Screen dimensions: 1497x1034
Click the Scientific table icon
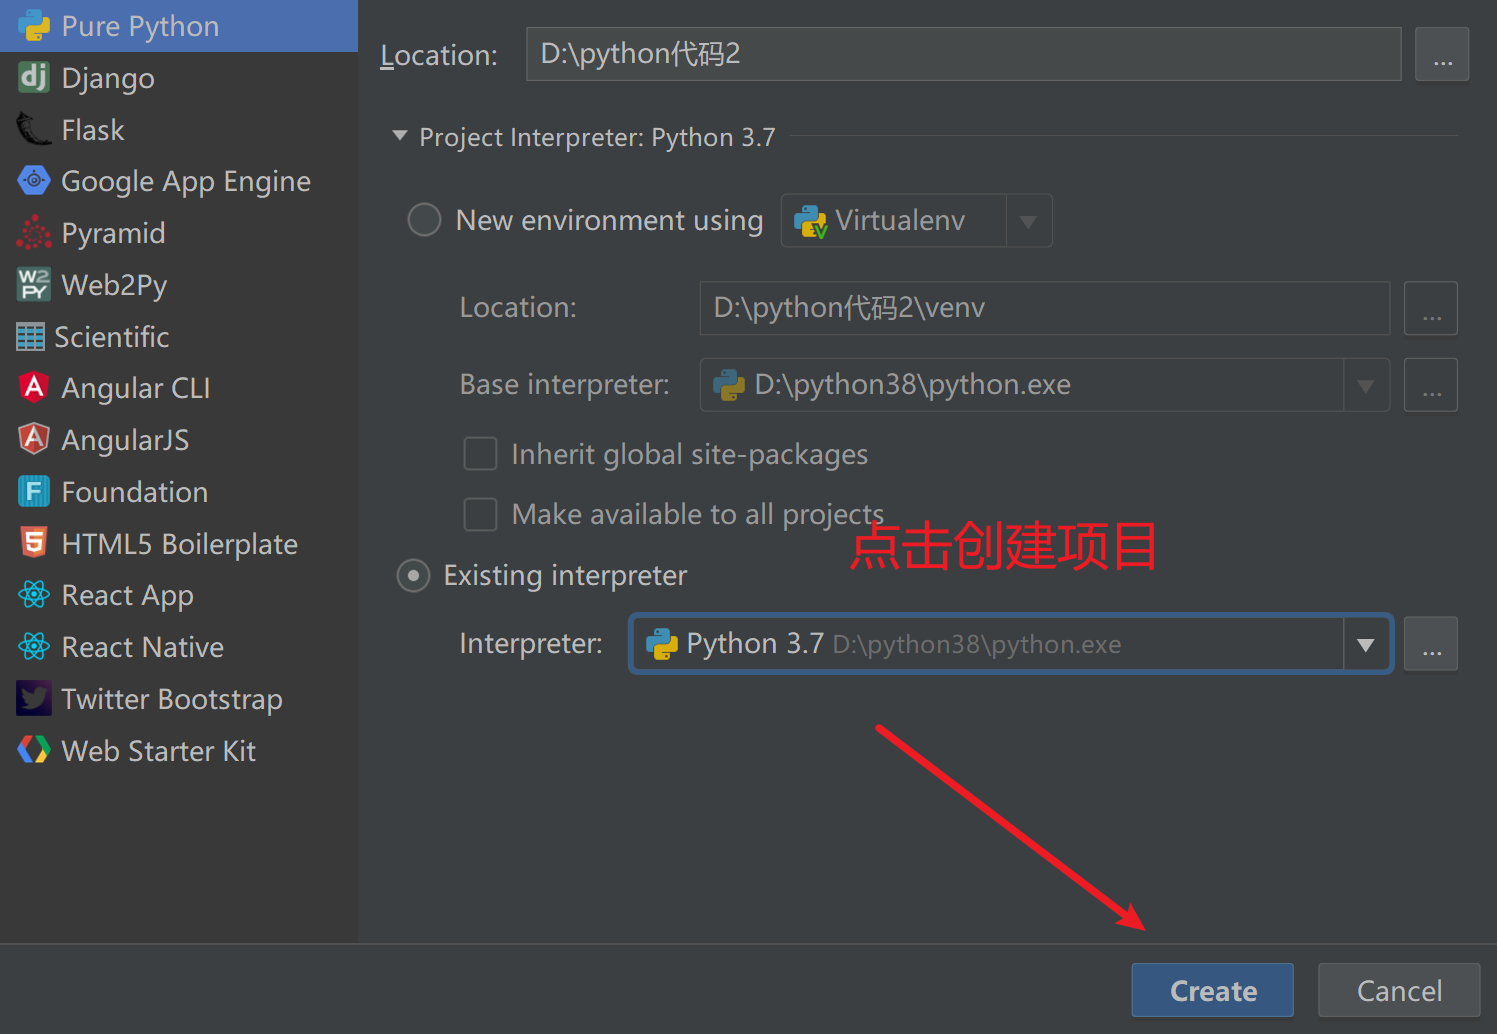coord(30,337)
